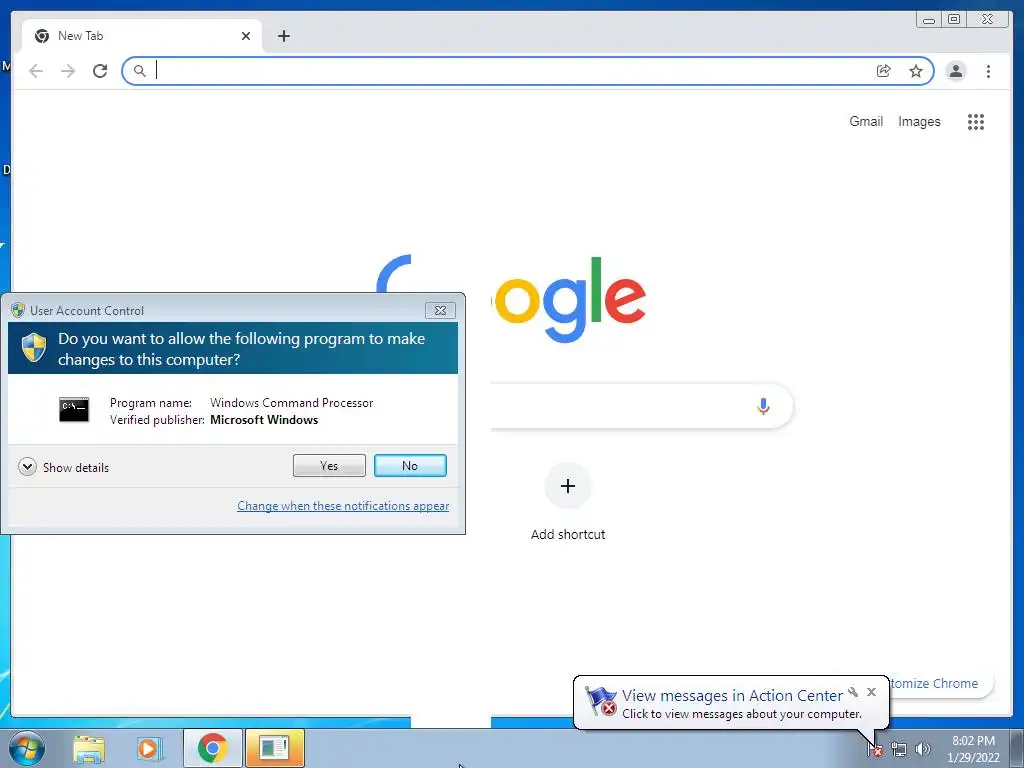Launch Windows Media Player from taskbar
The width and height of the screenshot is (1024, 768).
coord(150,749)
